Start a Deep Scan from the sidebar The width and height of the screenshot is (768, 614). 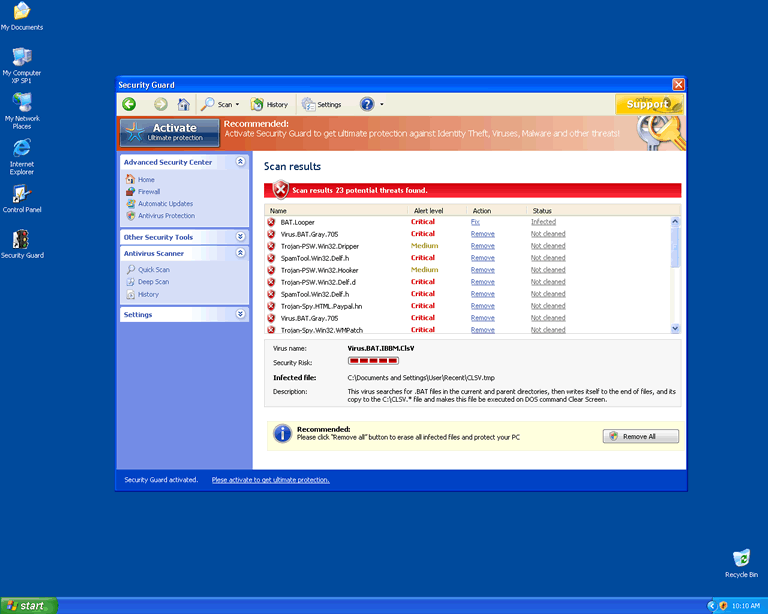tap(153, 282)
